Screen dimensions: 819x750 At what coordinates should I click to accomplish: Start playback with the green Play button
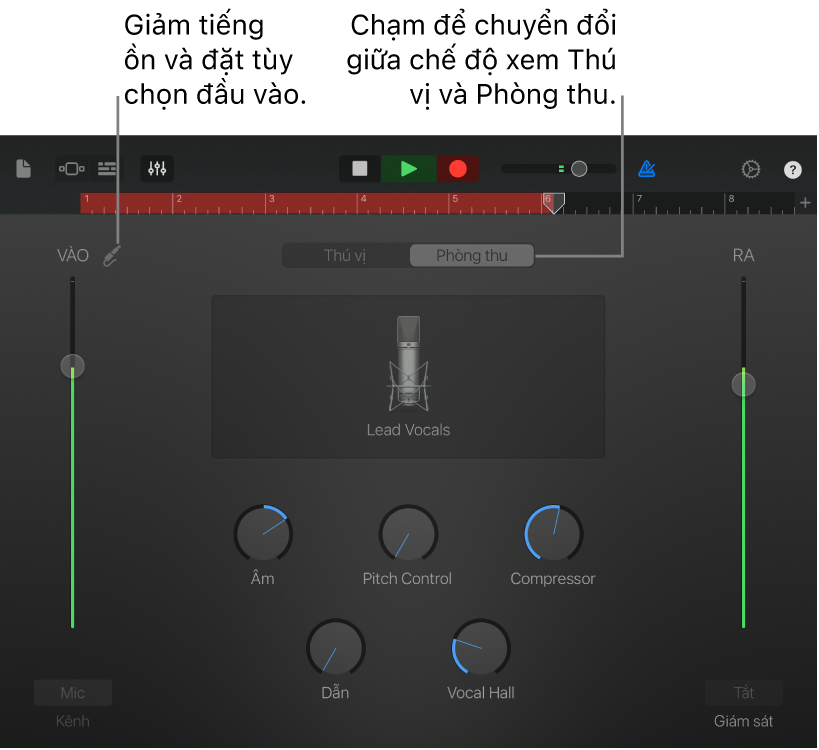point(408,169)
